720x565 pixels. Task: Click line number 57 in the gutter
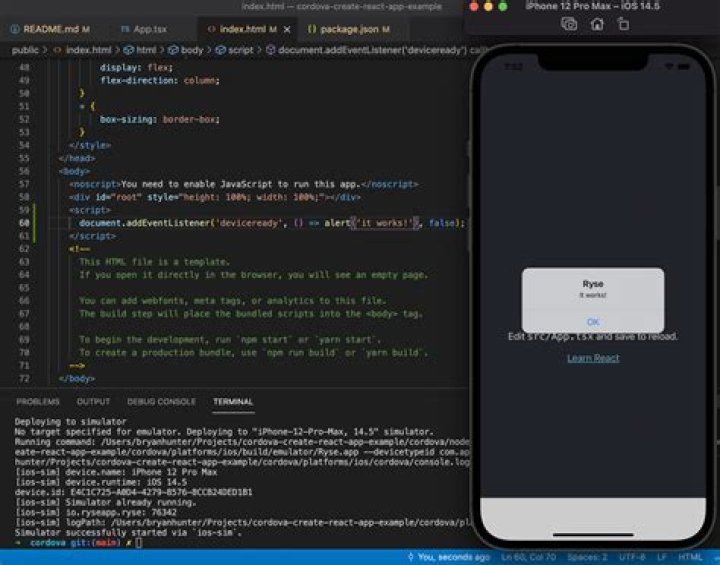[24, 184]
